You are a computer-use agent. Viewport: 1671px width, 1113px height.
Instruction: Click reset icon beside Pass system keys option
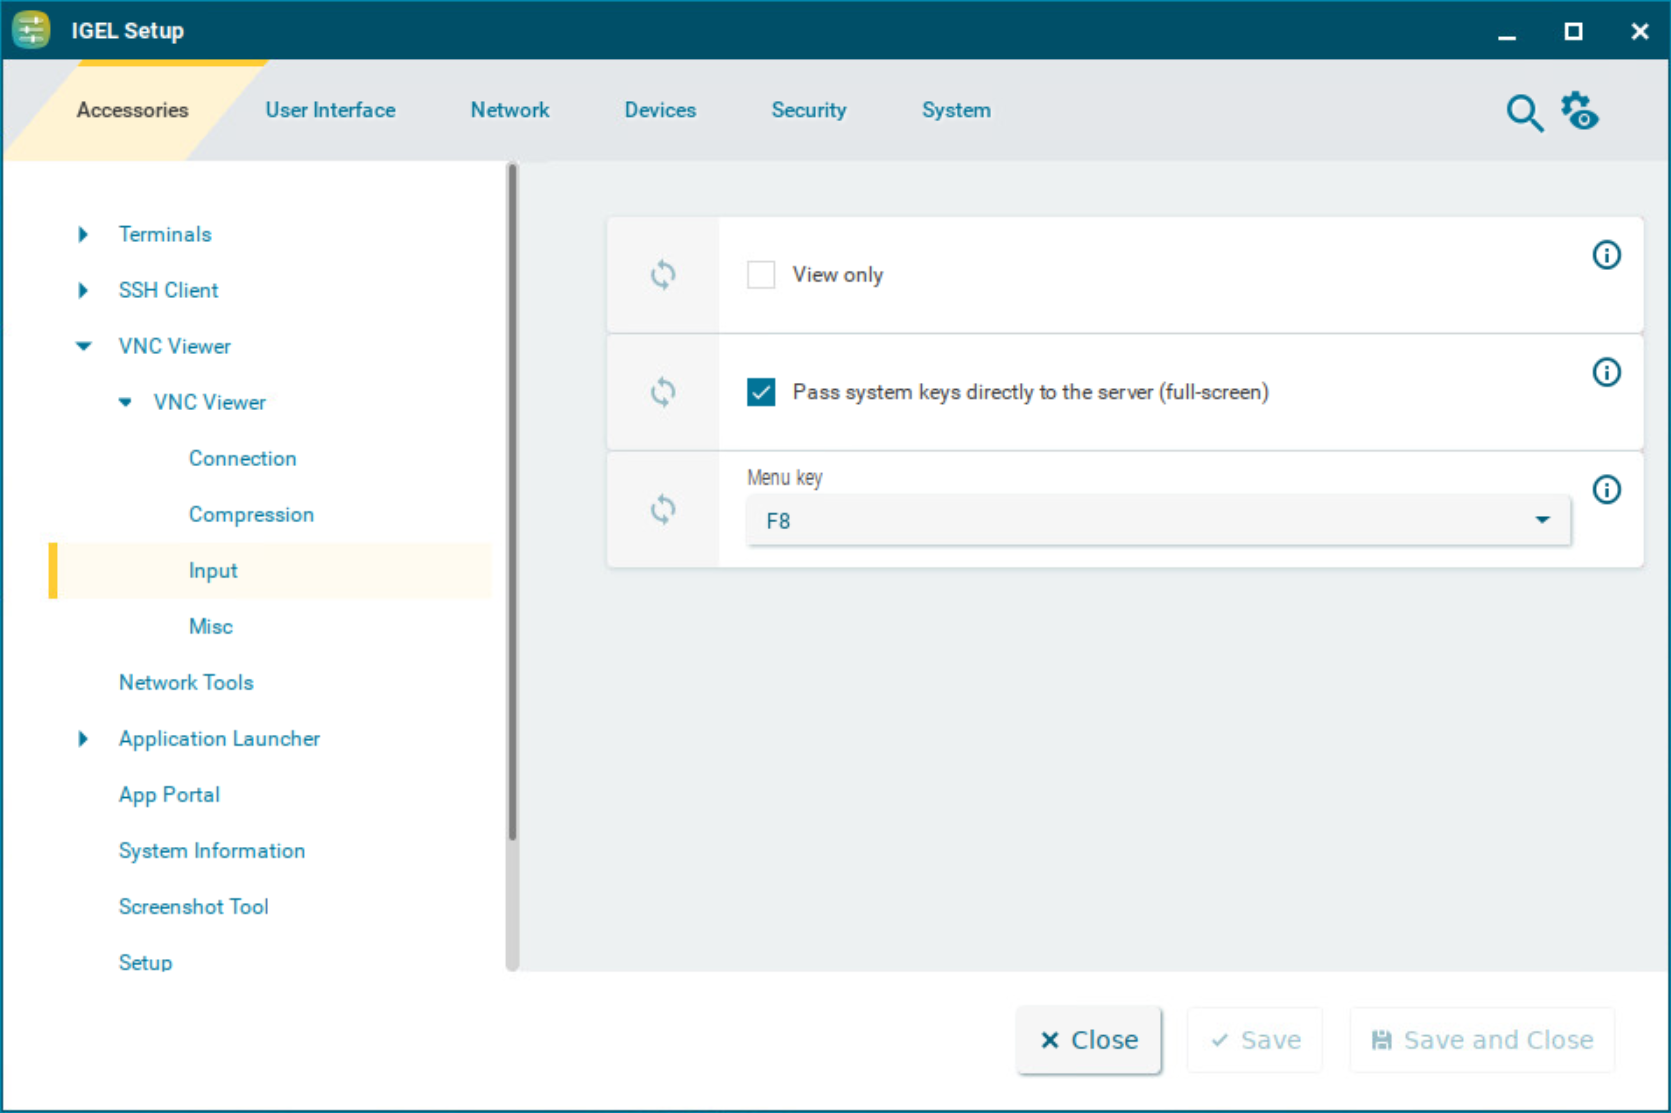tap(662, 392)
